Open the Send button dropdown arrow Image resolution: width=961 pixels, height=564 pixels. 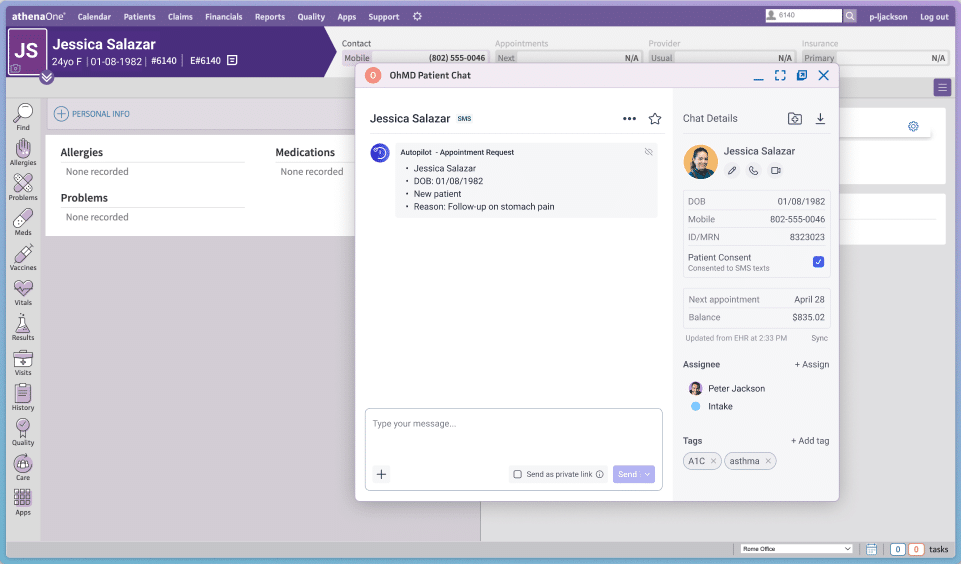648,474
